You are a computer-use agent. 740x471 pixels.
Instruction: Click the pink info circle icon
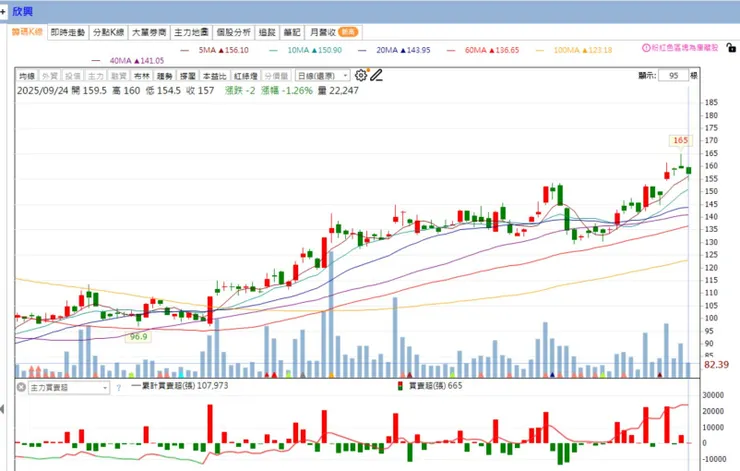click(646, 48)
